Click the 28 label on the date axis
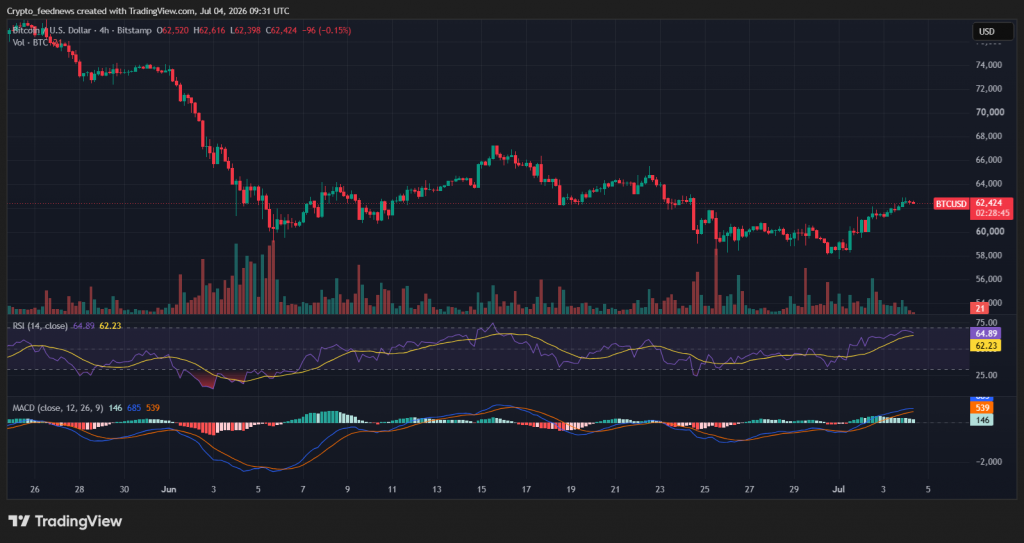The width and height of the screenshot is (1024, 543). pos(79,489)
